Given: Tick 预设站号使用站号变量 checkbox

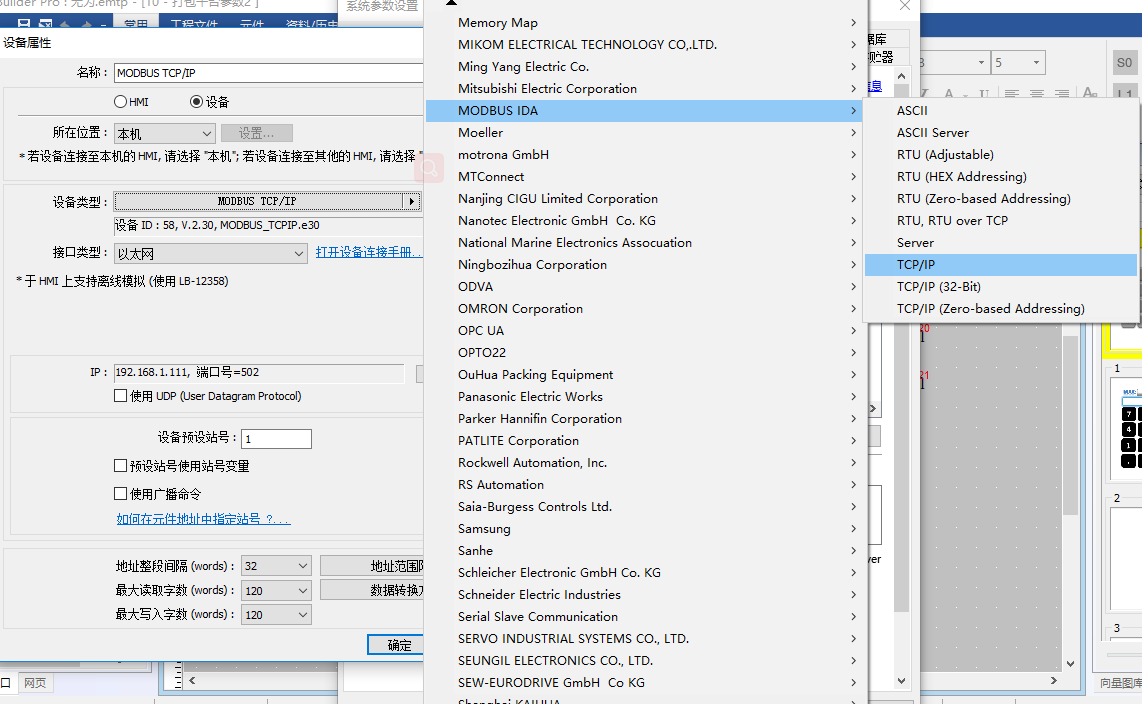Looking at the screenshot, I should click(121, 466).
